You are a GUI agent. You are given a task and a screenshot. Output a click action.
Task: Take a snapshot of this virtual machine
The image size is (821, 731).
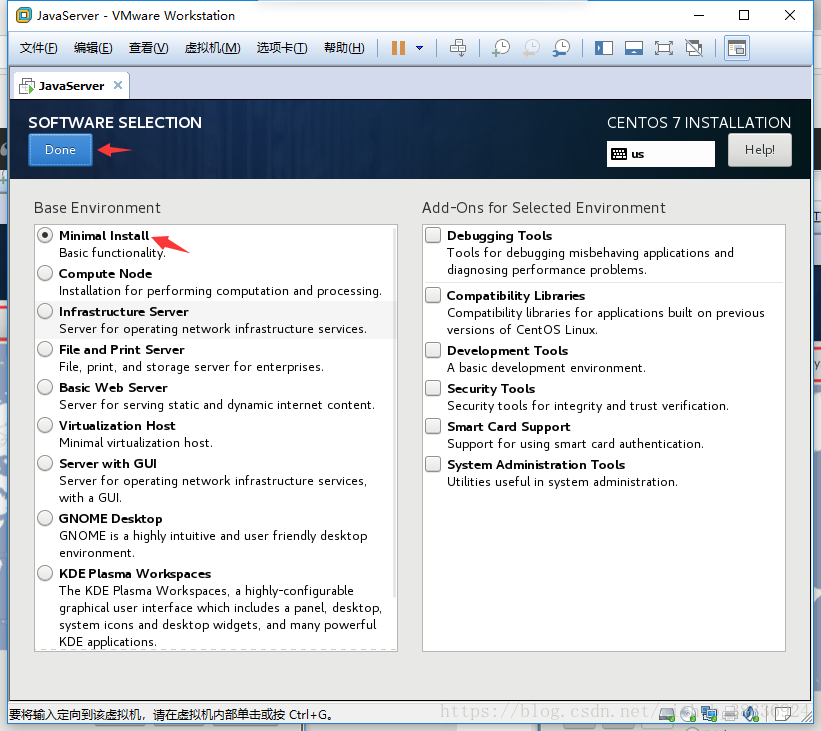tap(501, 48)
